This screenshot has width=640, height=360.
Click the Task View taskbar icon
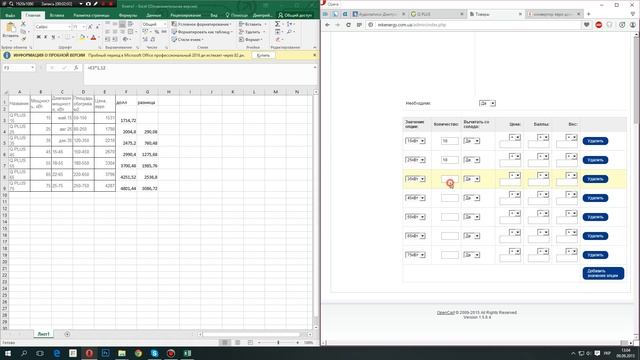(x=40, y=353)
